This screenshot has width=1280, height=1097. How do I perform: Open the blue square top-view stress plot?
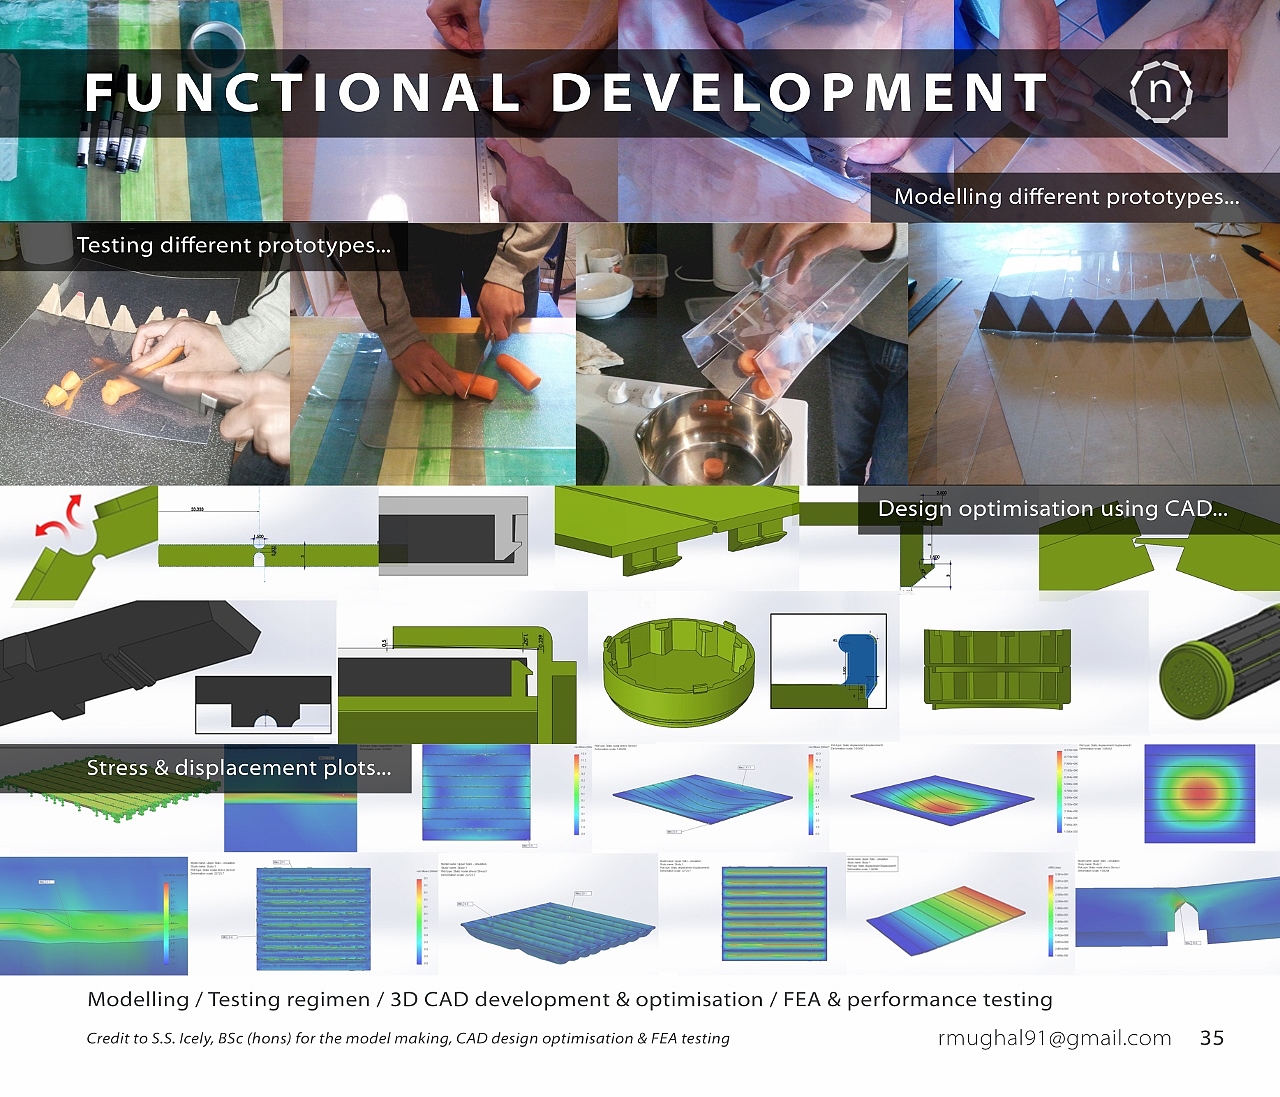(477, 792)
